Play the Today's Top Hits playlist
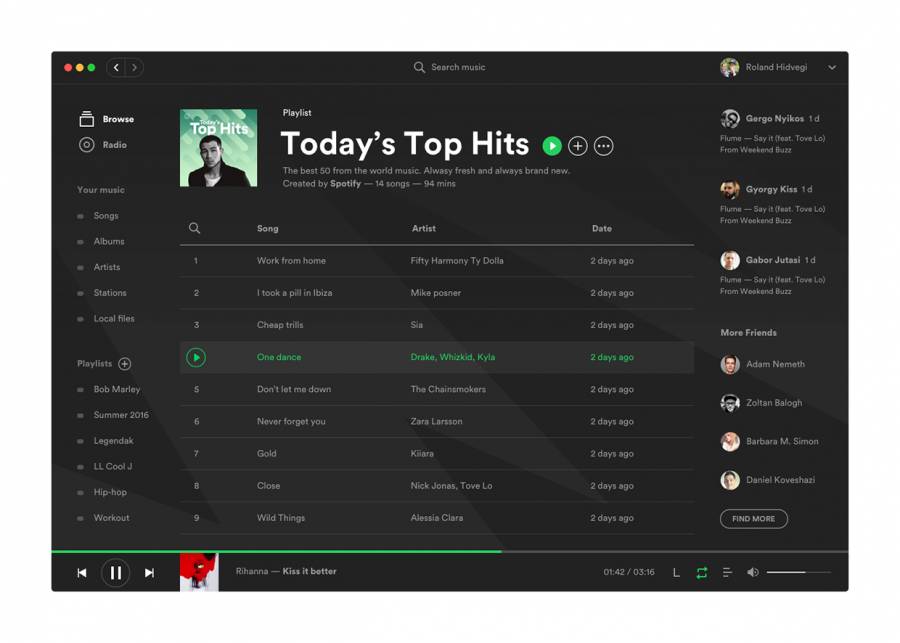 (x=552, y=146)
